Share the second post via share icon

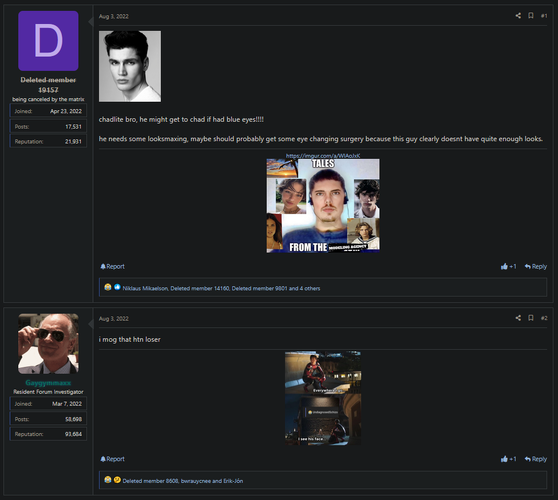click(x=518, y=318)
